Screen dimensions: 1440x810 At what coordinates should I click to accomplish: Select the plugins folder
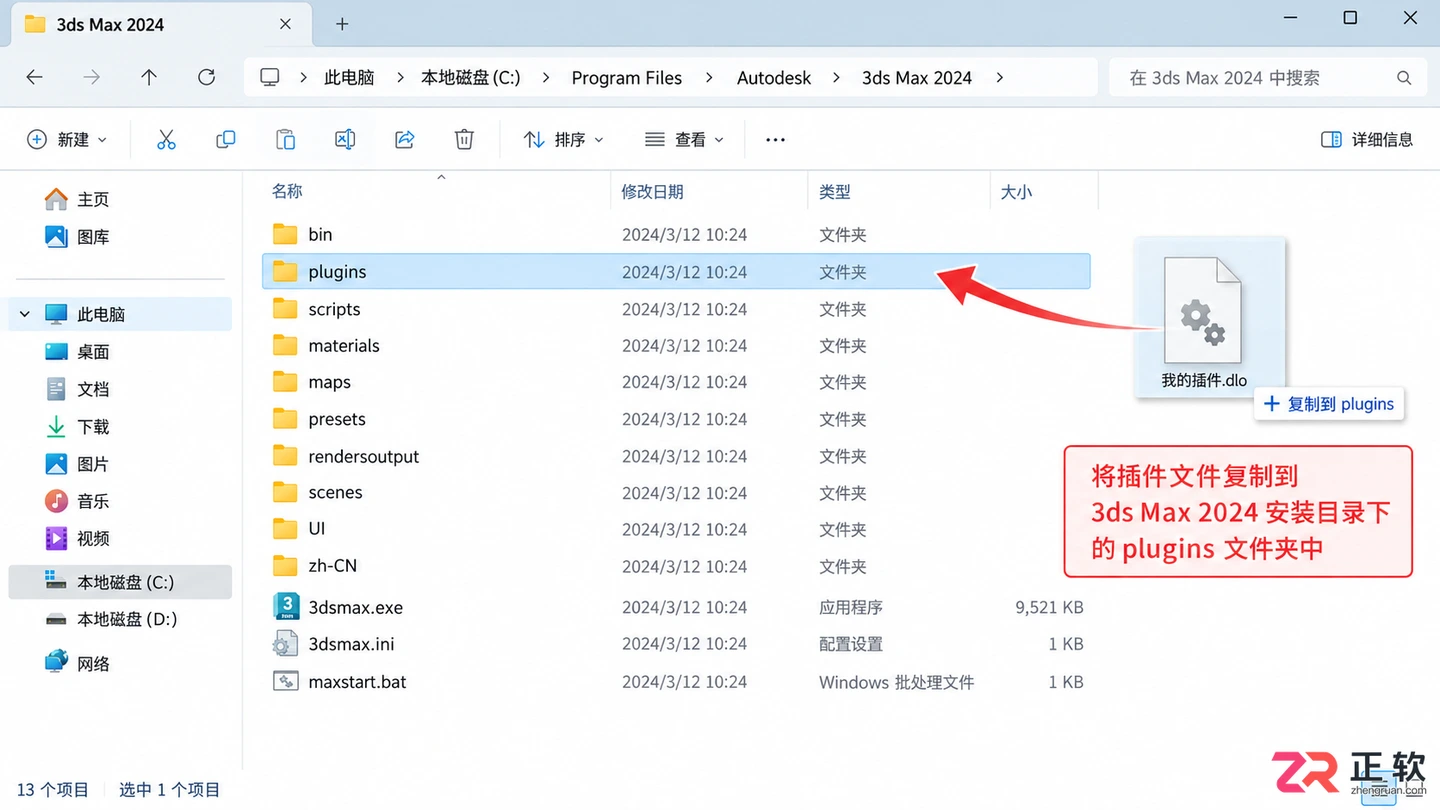click(676, 272)
